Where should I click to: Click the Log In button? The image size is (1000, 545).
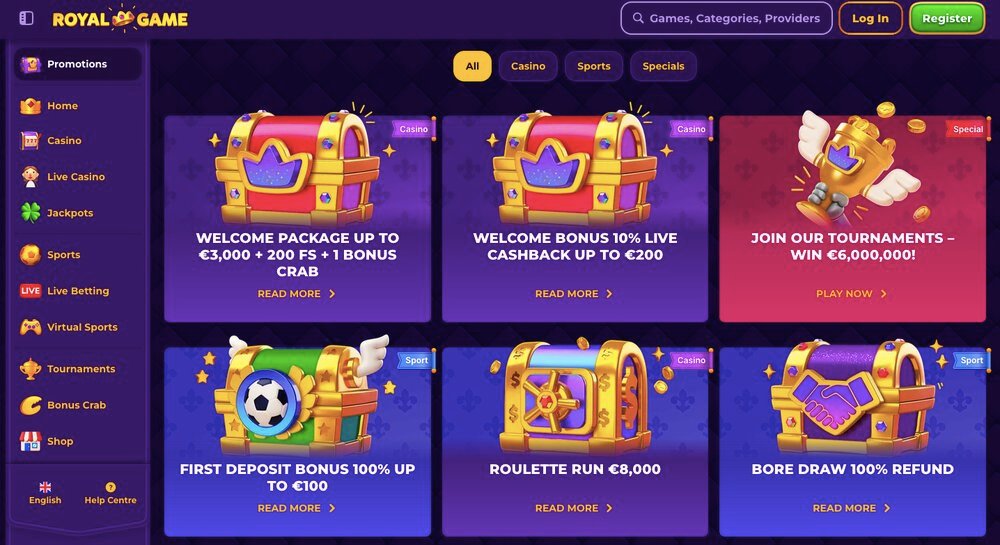[871, 18]
